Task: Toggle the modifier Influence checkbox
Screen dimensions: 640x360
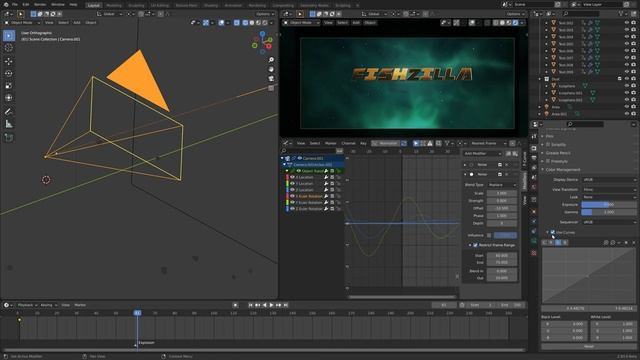Action: (x=489, y=236)
